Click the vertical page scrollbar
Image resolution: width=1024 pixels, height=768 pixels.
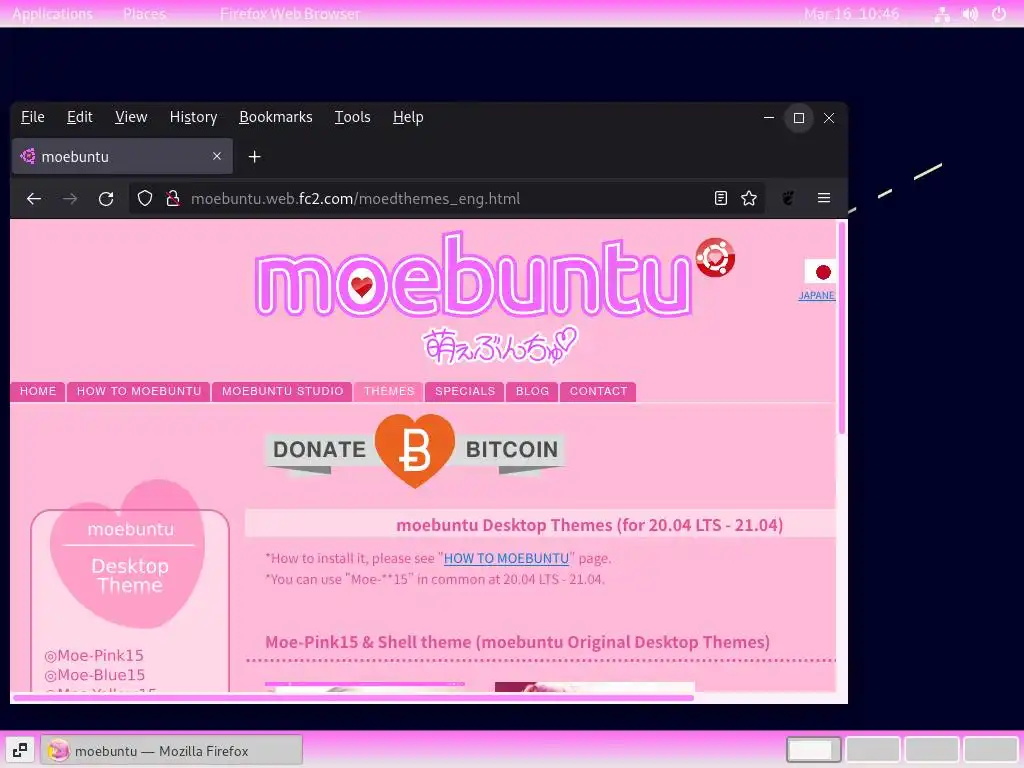tap(842, 328)
